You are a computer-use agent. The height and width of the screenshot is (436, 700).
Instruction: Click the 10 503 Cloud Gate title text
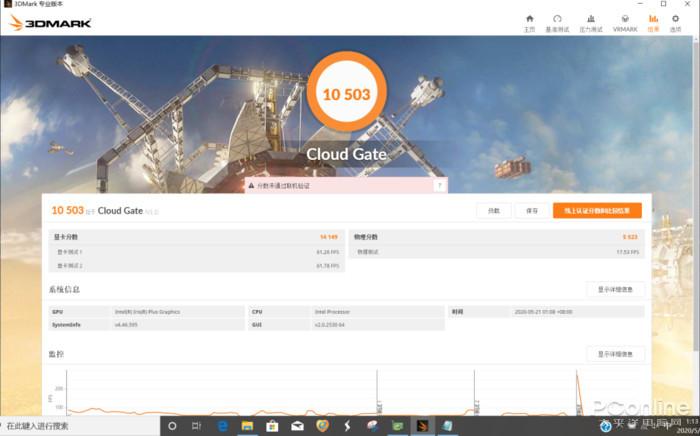104,211
